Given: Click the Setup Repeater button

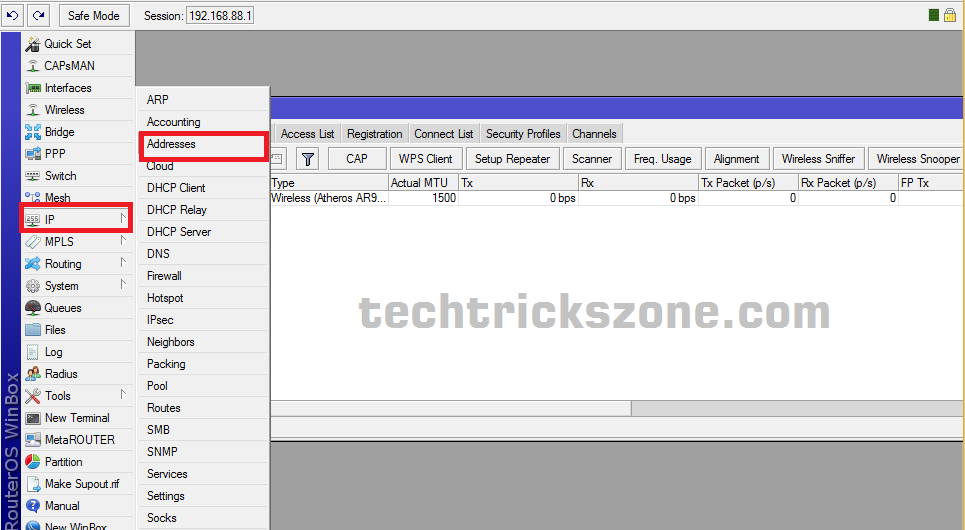Looking at the screenshot, I should (x=512, y=159).
